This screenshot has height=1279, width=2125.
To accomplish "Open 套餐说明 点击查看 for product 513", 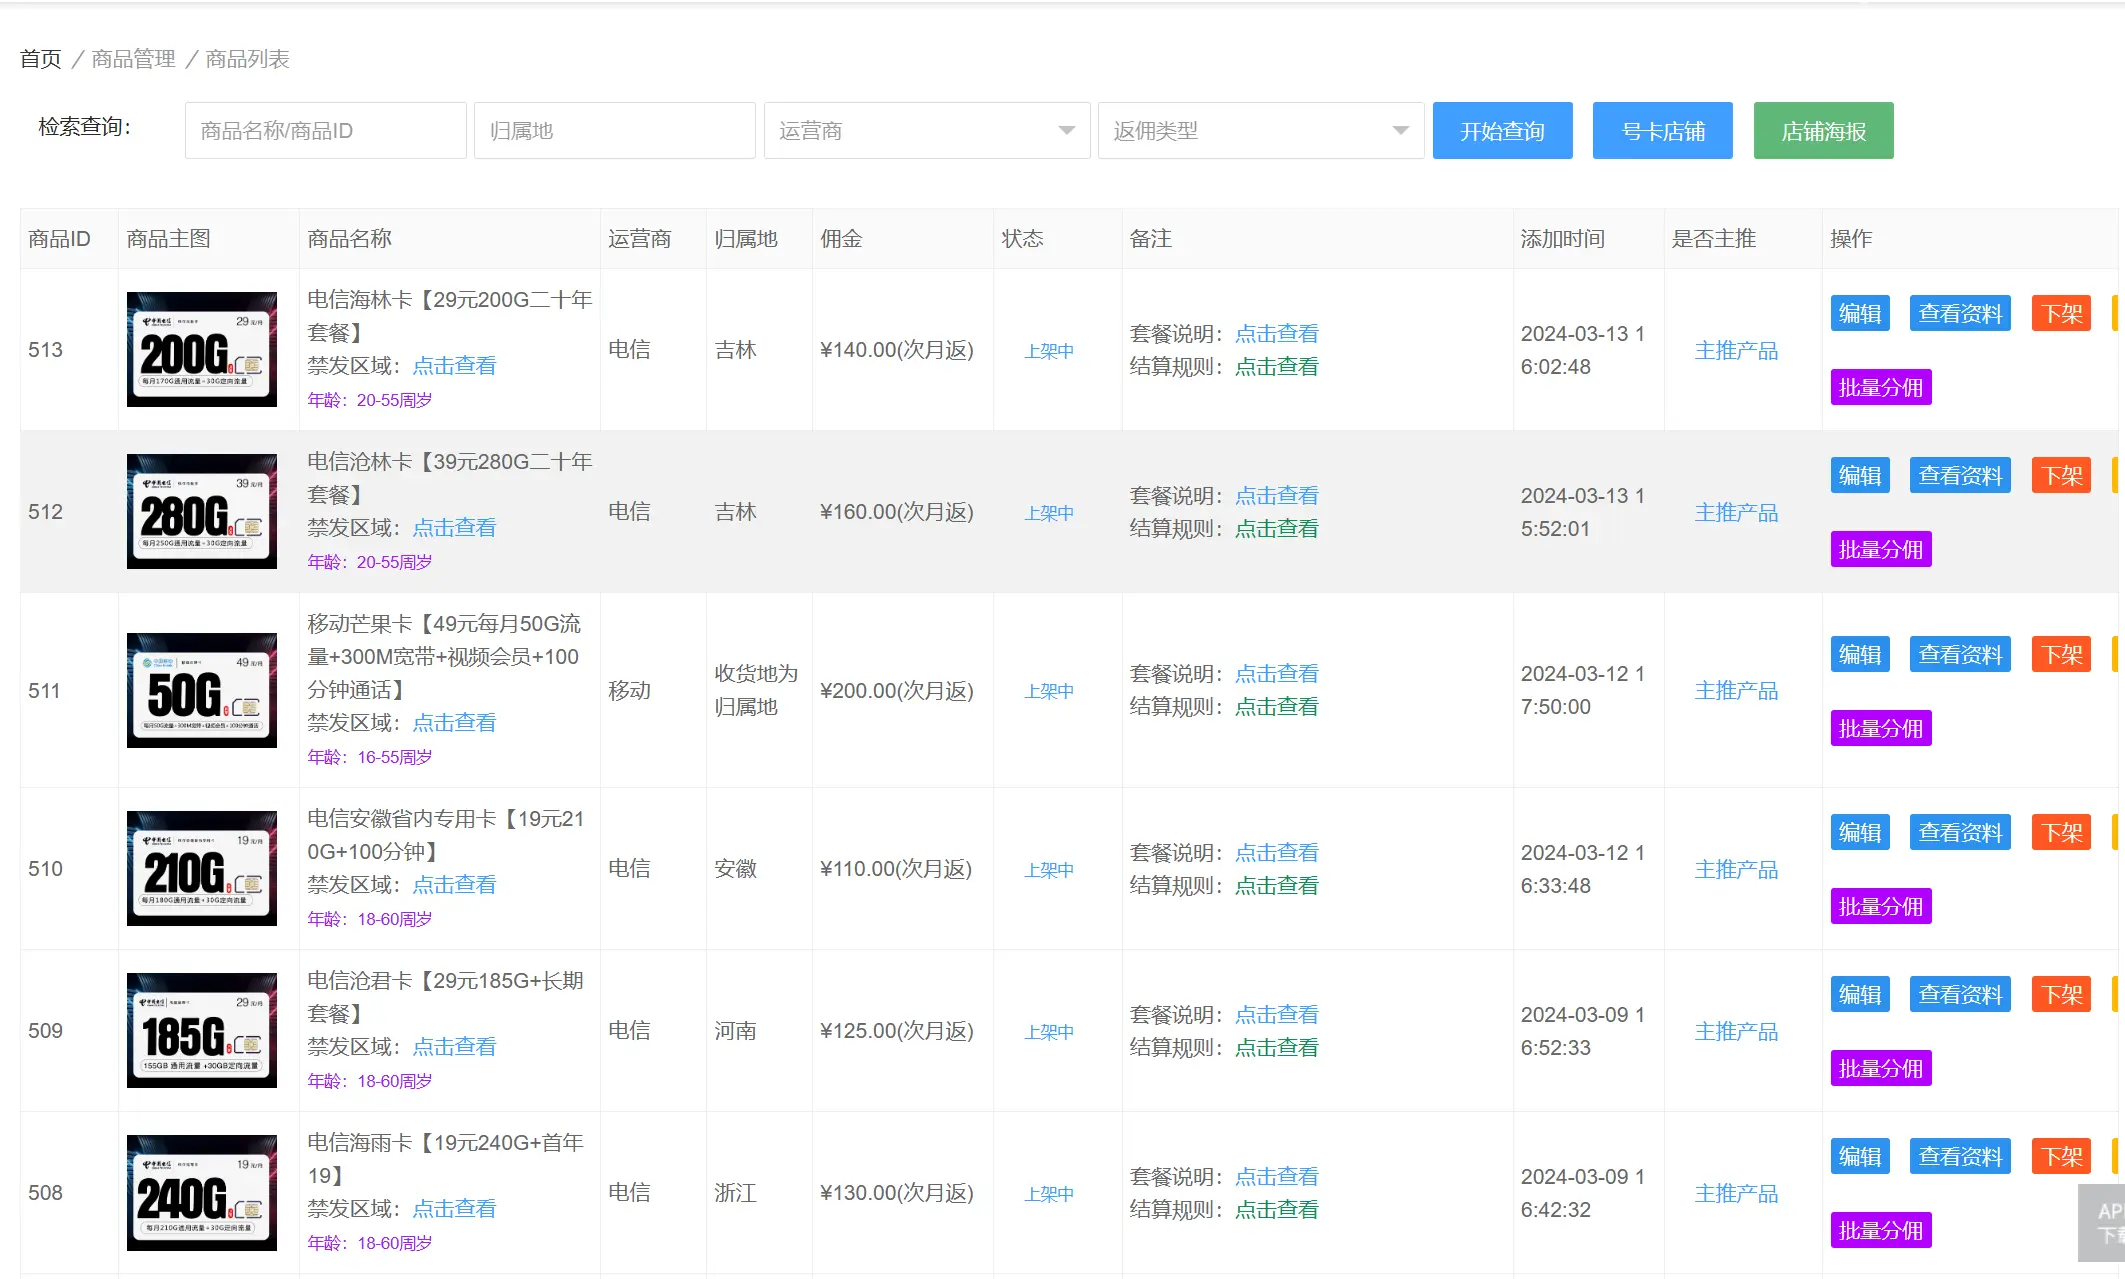I will point(1276,334).
